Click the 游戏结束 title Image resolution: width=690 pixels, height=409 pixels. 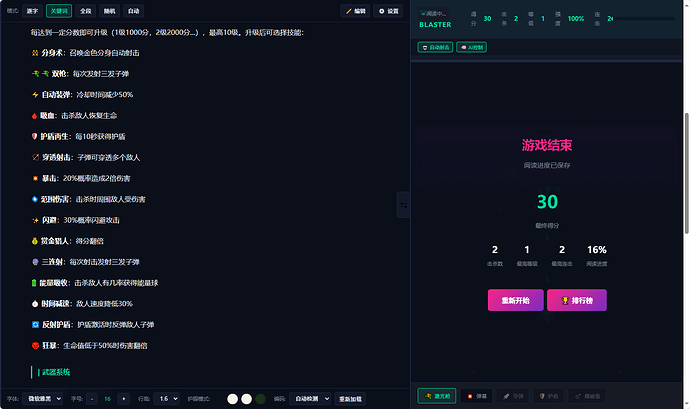(547, 145)
